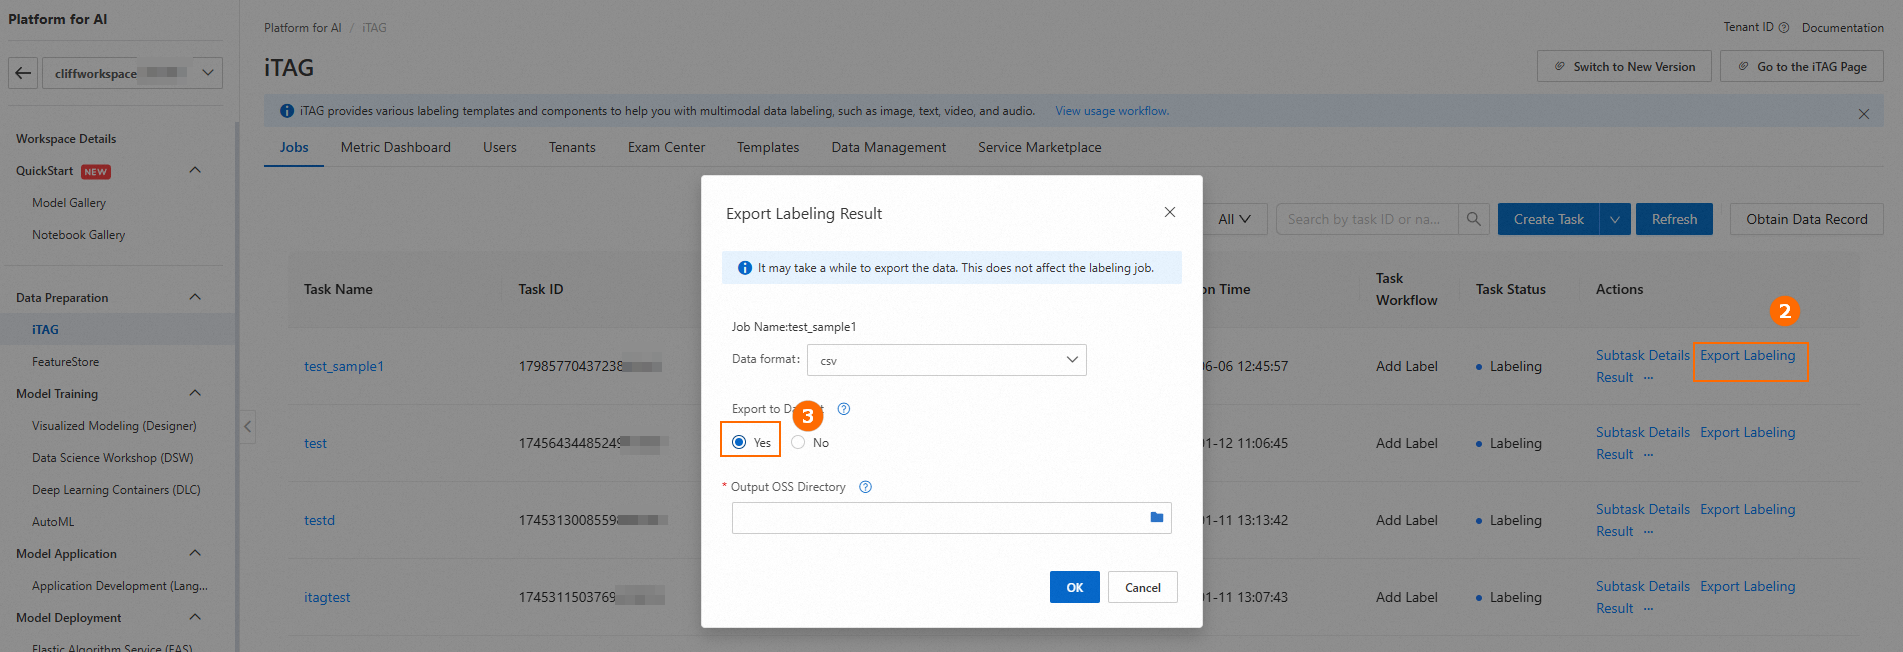Open the itagtest task link

327,598
